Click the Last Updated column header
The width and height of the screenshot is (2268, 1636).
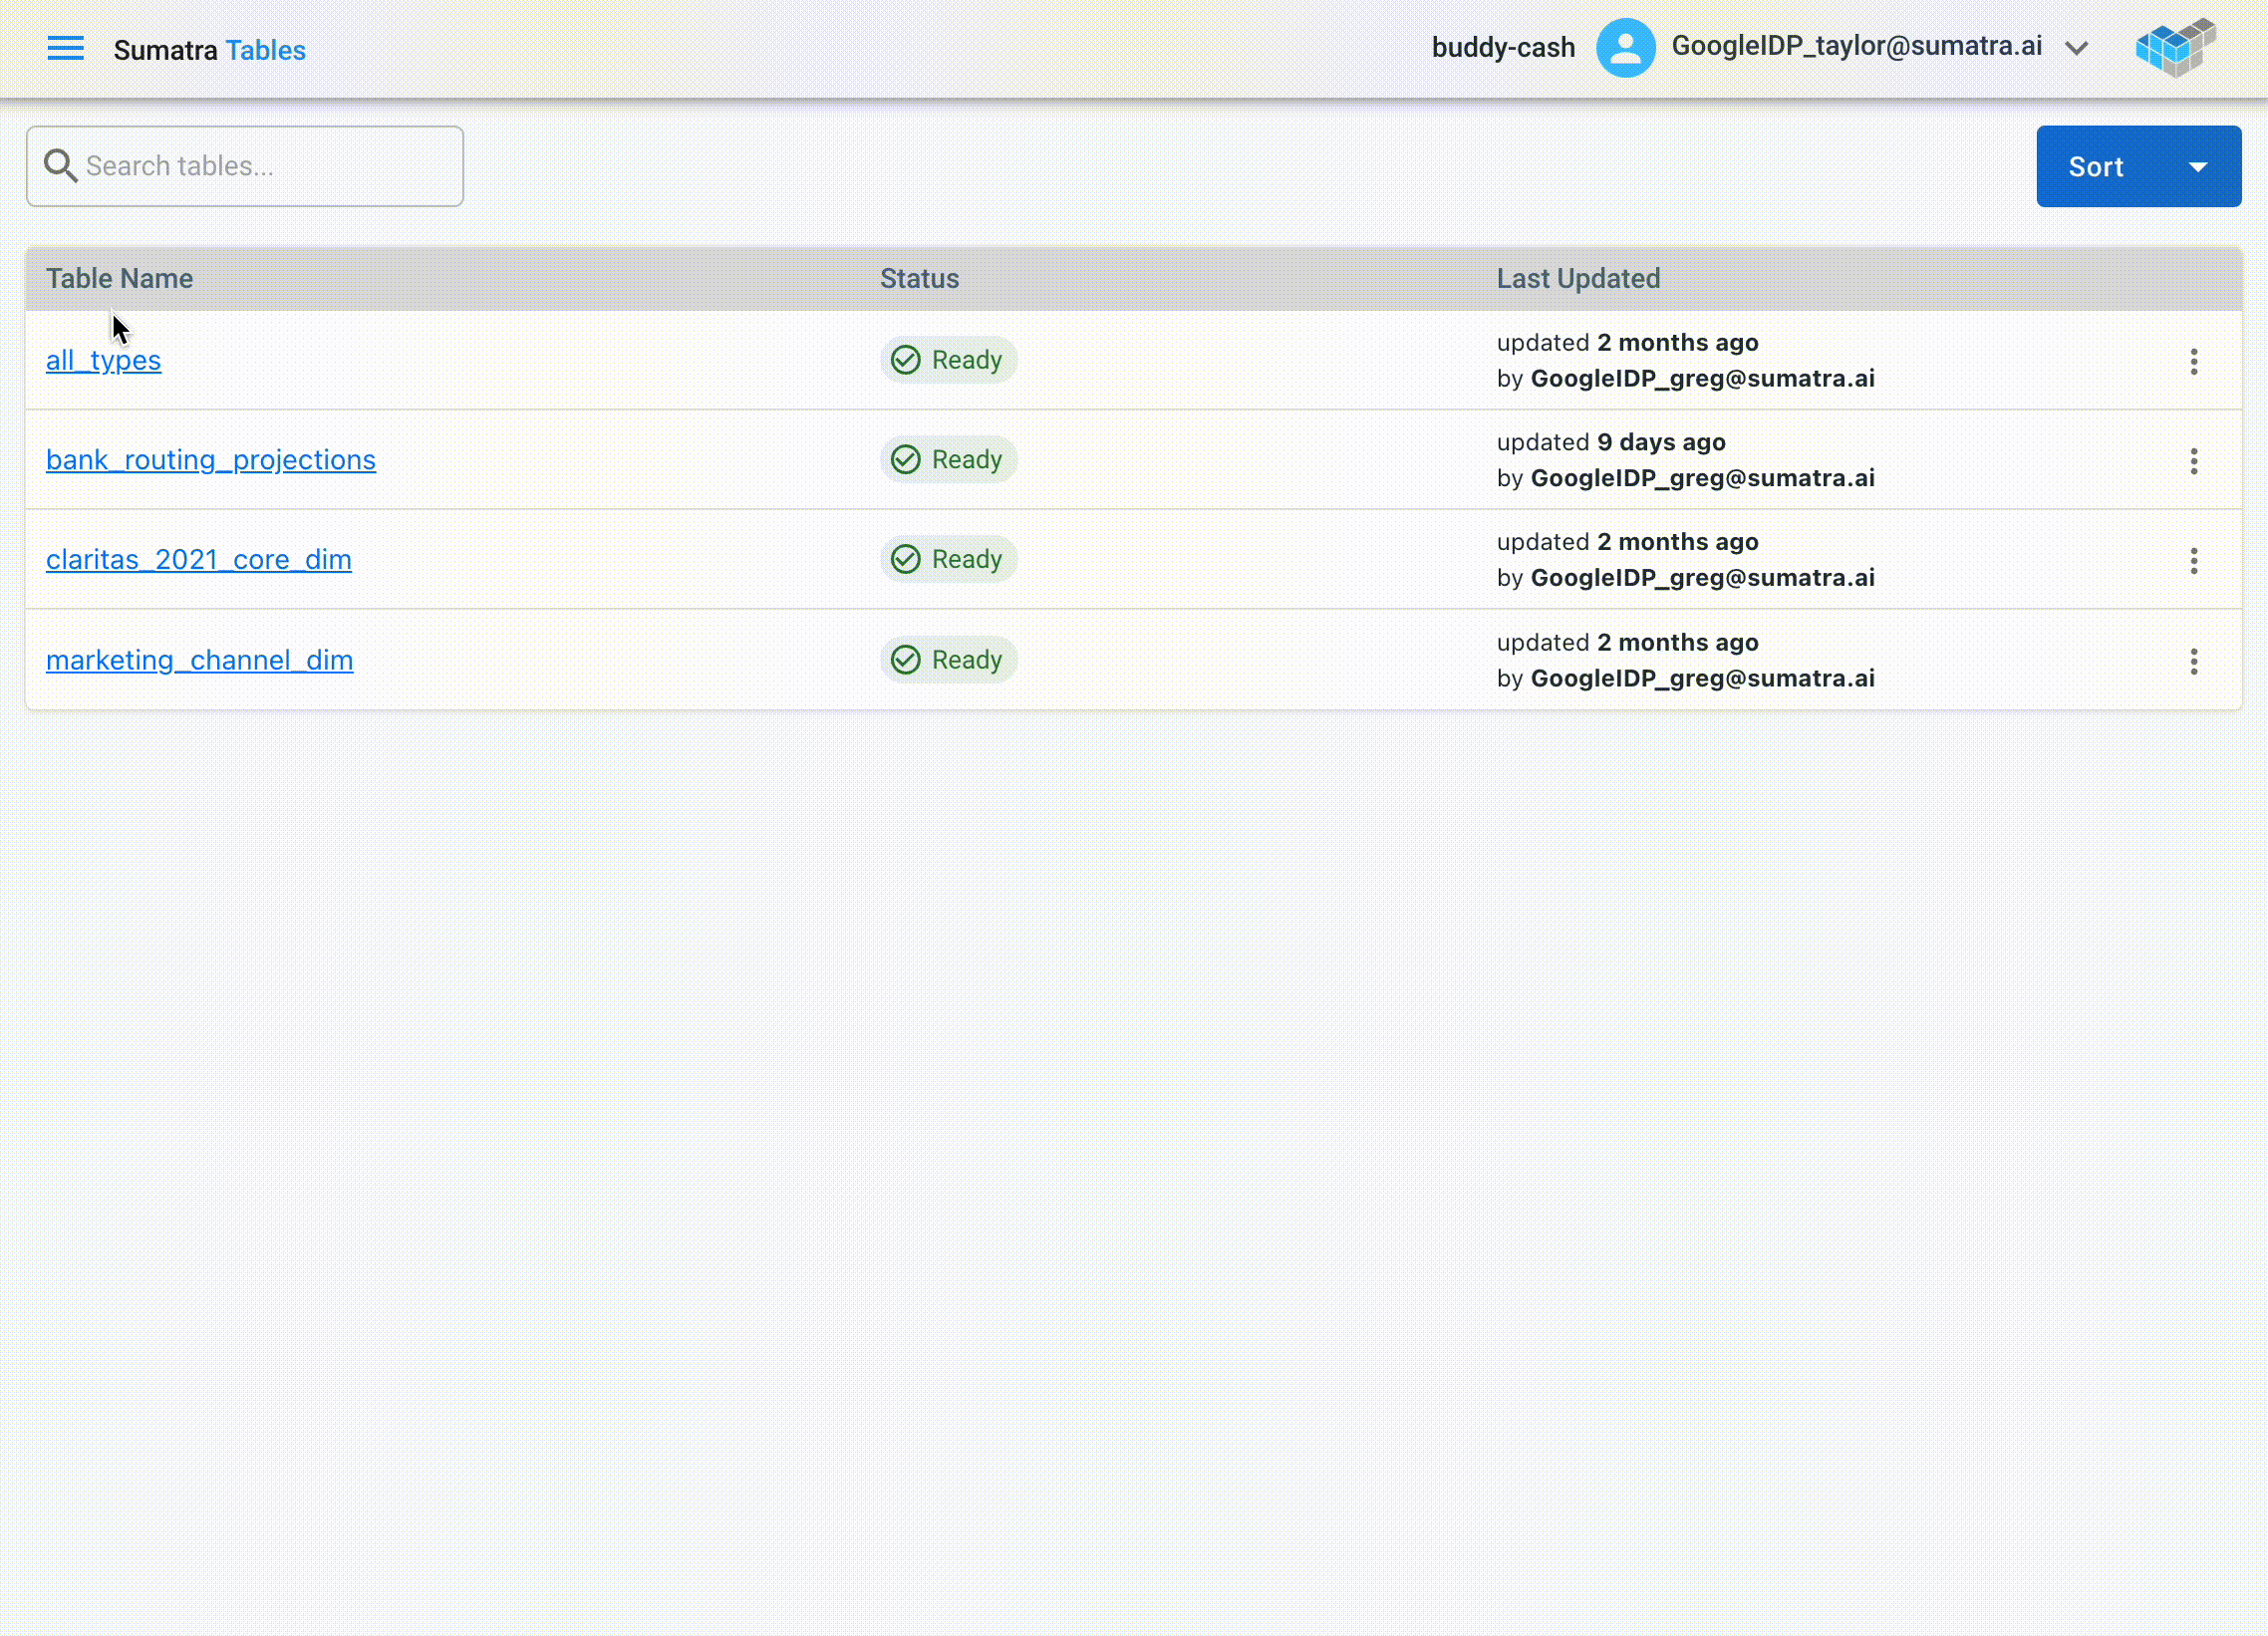coord(1577,279)
